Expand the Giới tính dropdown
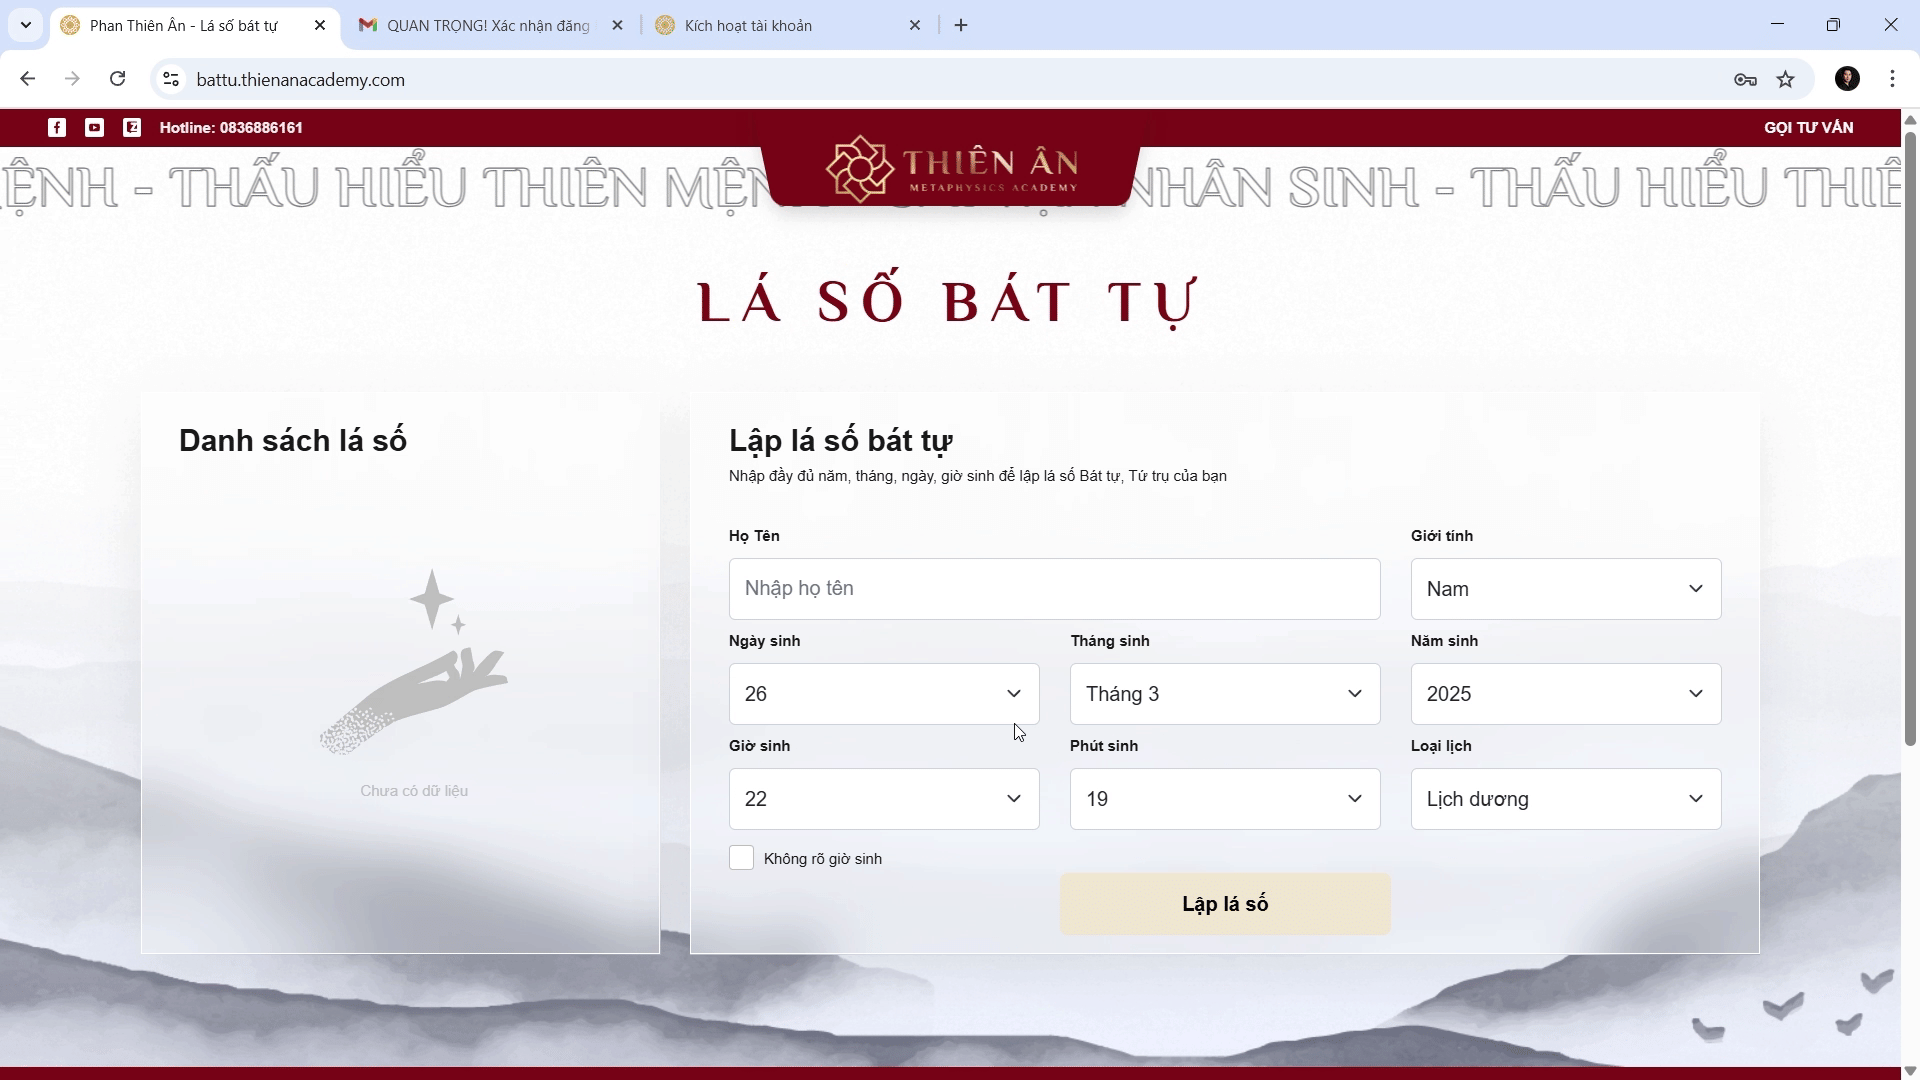 coord(1565,589)
